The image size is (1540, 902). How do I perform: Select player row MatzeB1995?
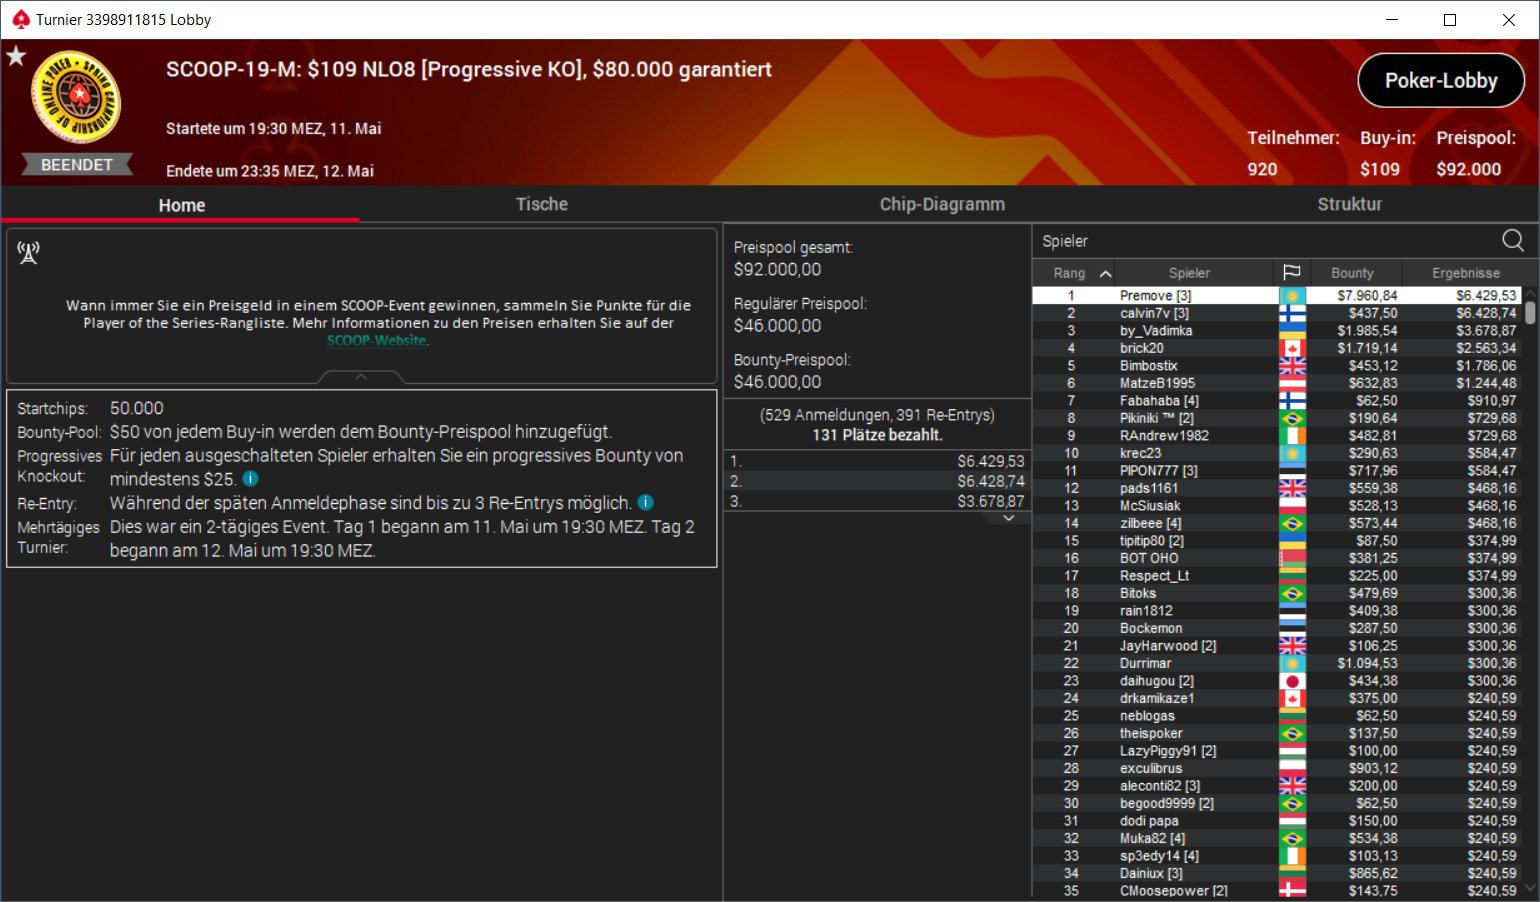click(1276, 383)
